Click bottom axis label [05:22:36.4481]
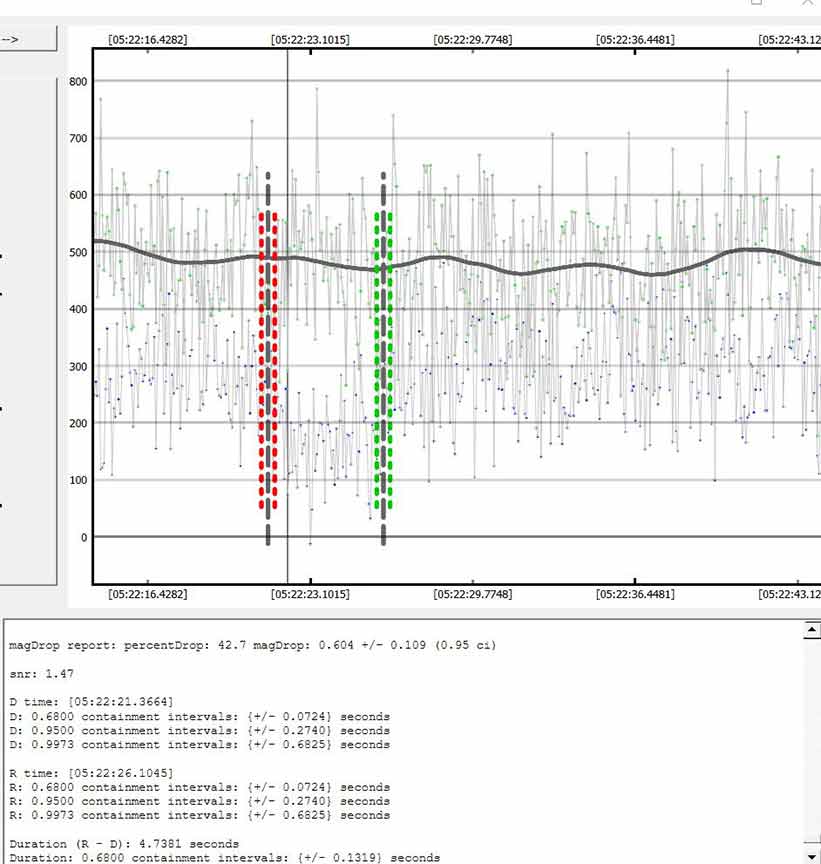This screenshot has height=864, width=821. 635,594
